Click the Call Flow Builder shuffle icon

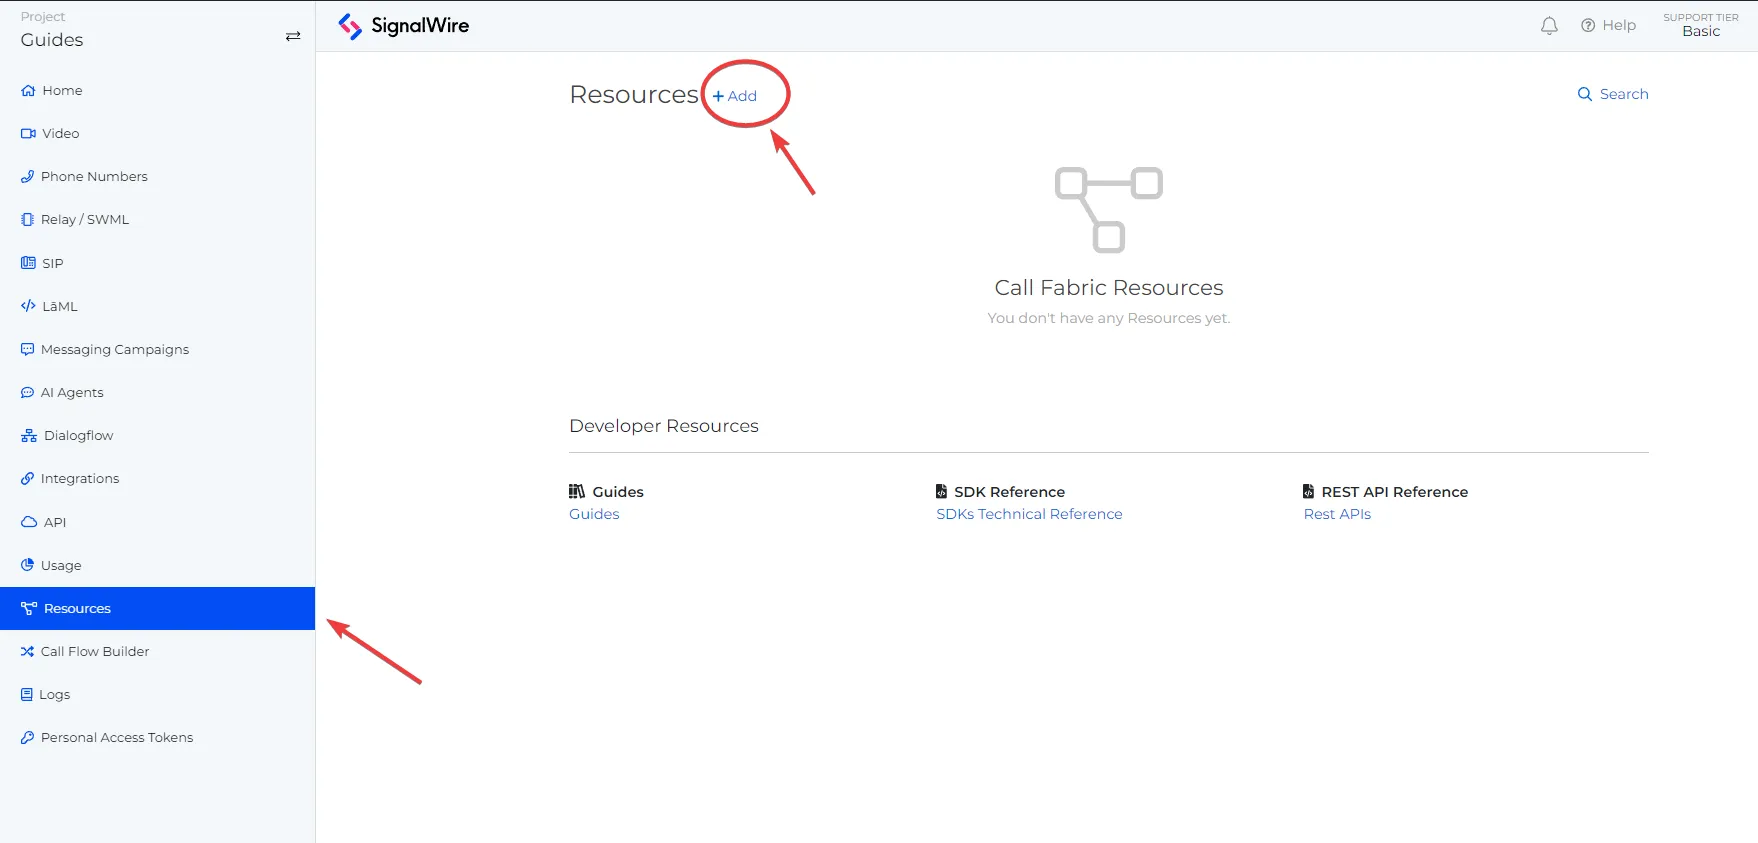27,651
